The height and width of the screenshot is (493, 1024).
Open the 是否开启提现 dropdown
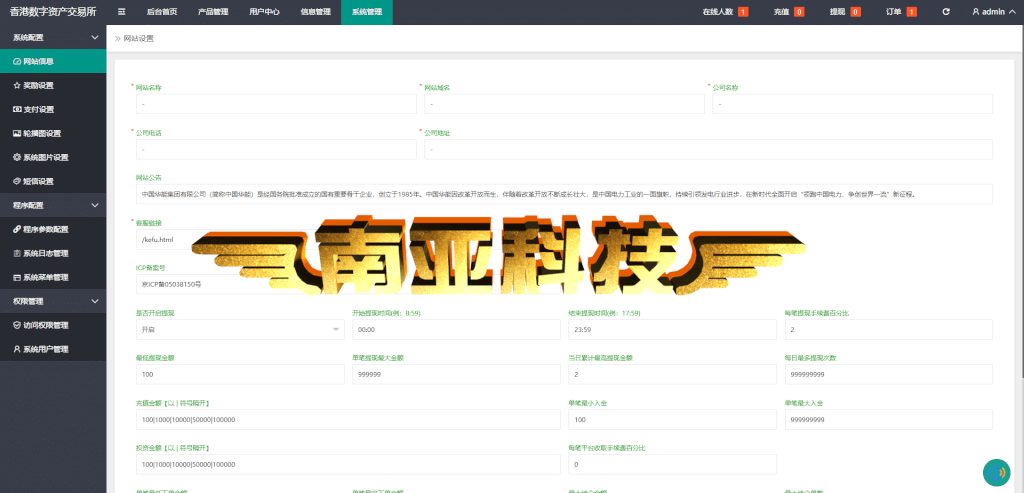(240, 330)
